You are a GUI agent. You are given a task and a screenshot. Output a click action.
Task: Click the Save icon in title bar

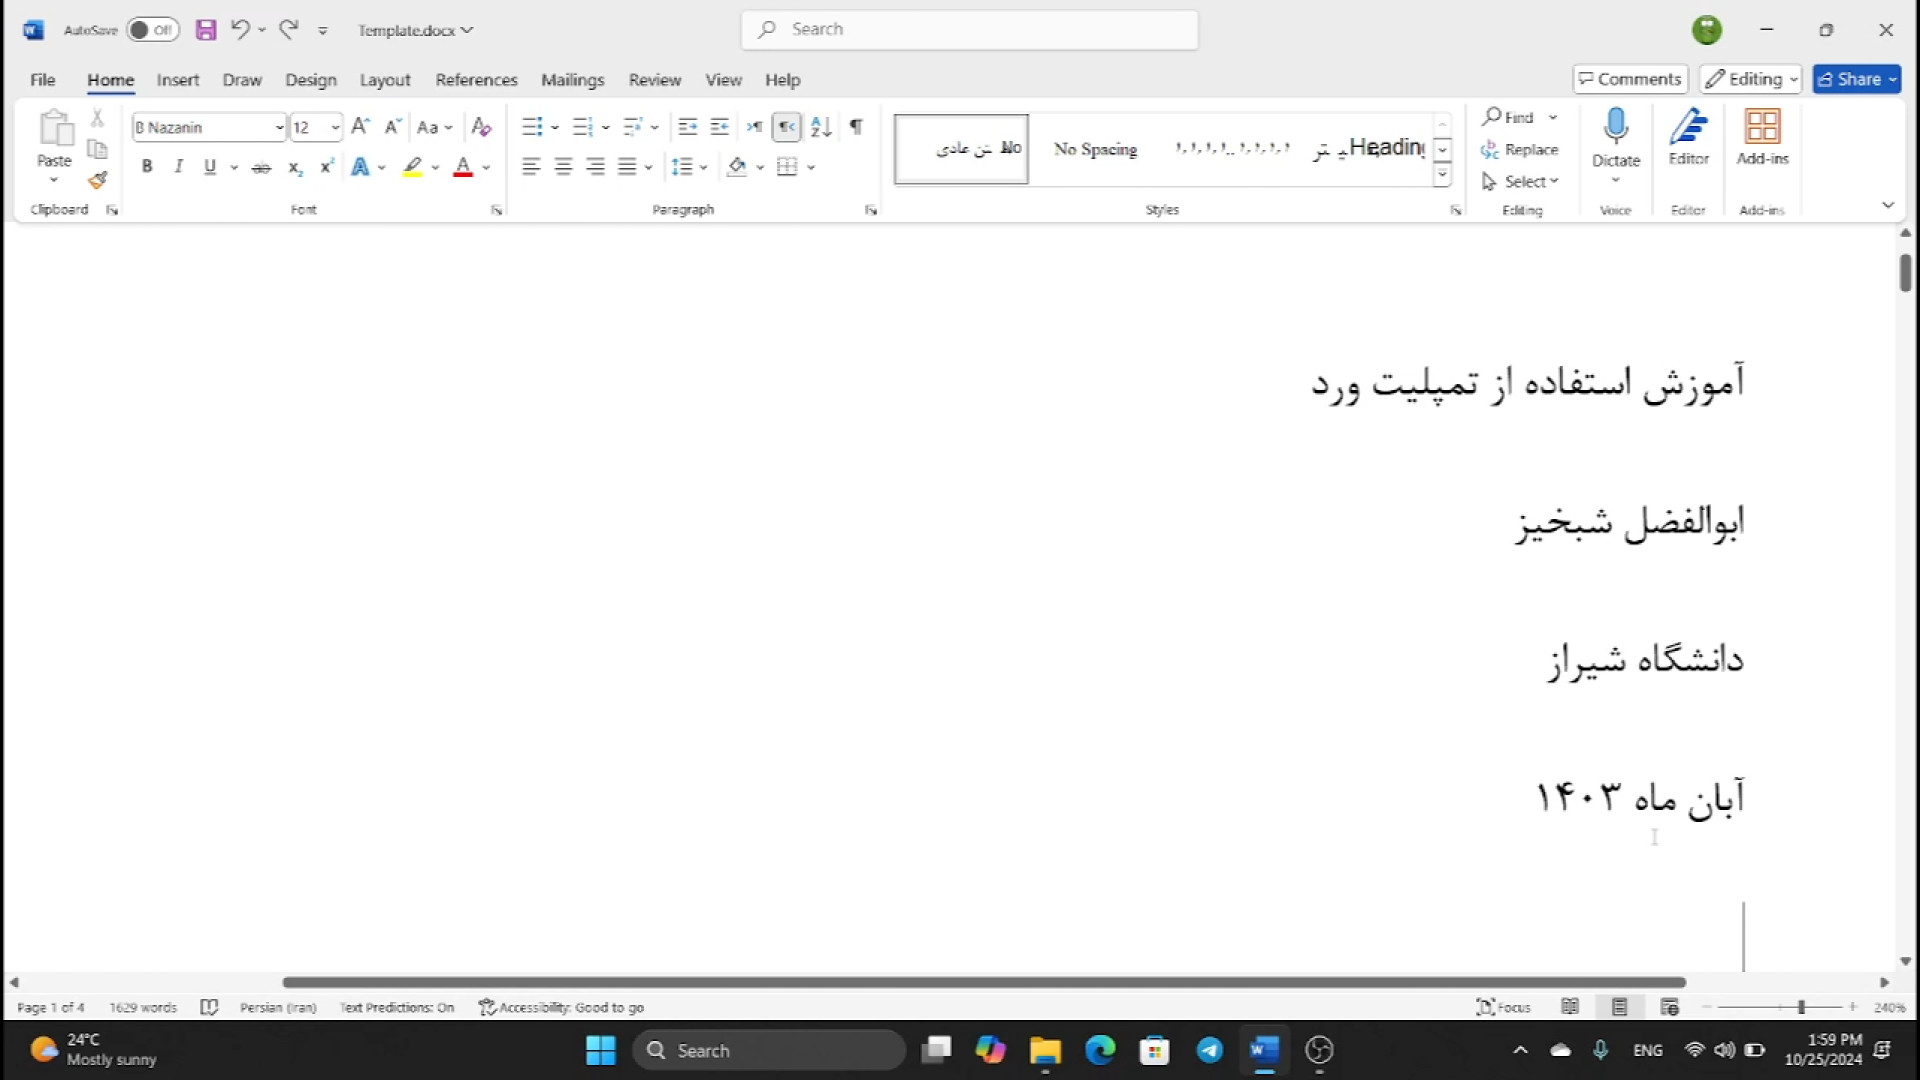tap(206, 30)
